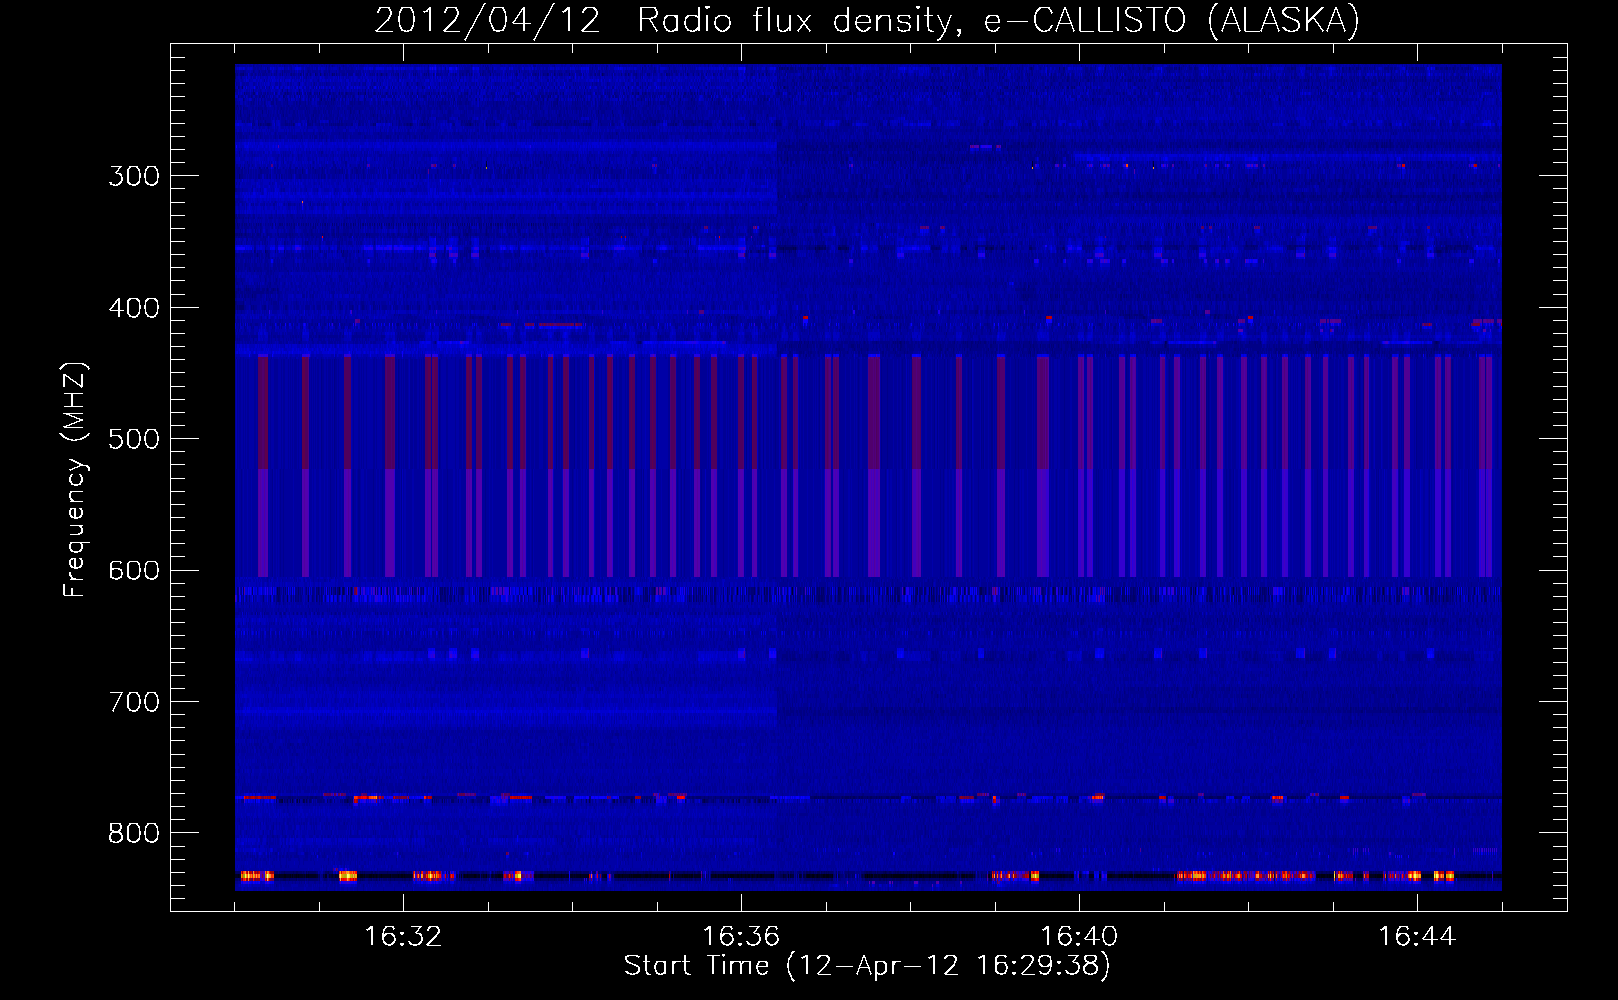Image resolution: width=1618 pixels, height=1000 pixels.
Task: Click the 16:44 time tick label
Action: point(1417,936)
